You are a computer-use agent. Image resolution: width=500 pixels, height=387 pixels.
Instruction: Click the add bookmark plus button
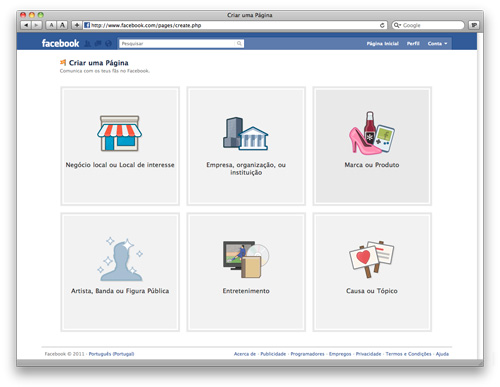[77, 25]
